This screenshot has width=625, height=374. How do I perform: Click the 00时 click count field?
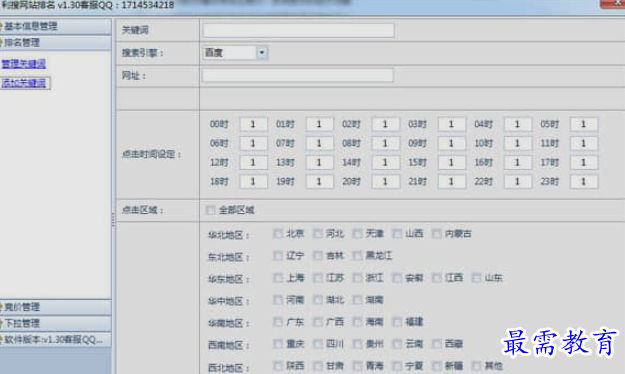(254, 124)
